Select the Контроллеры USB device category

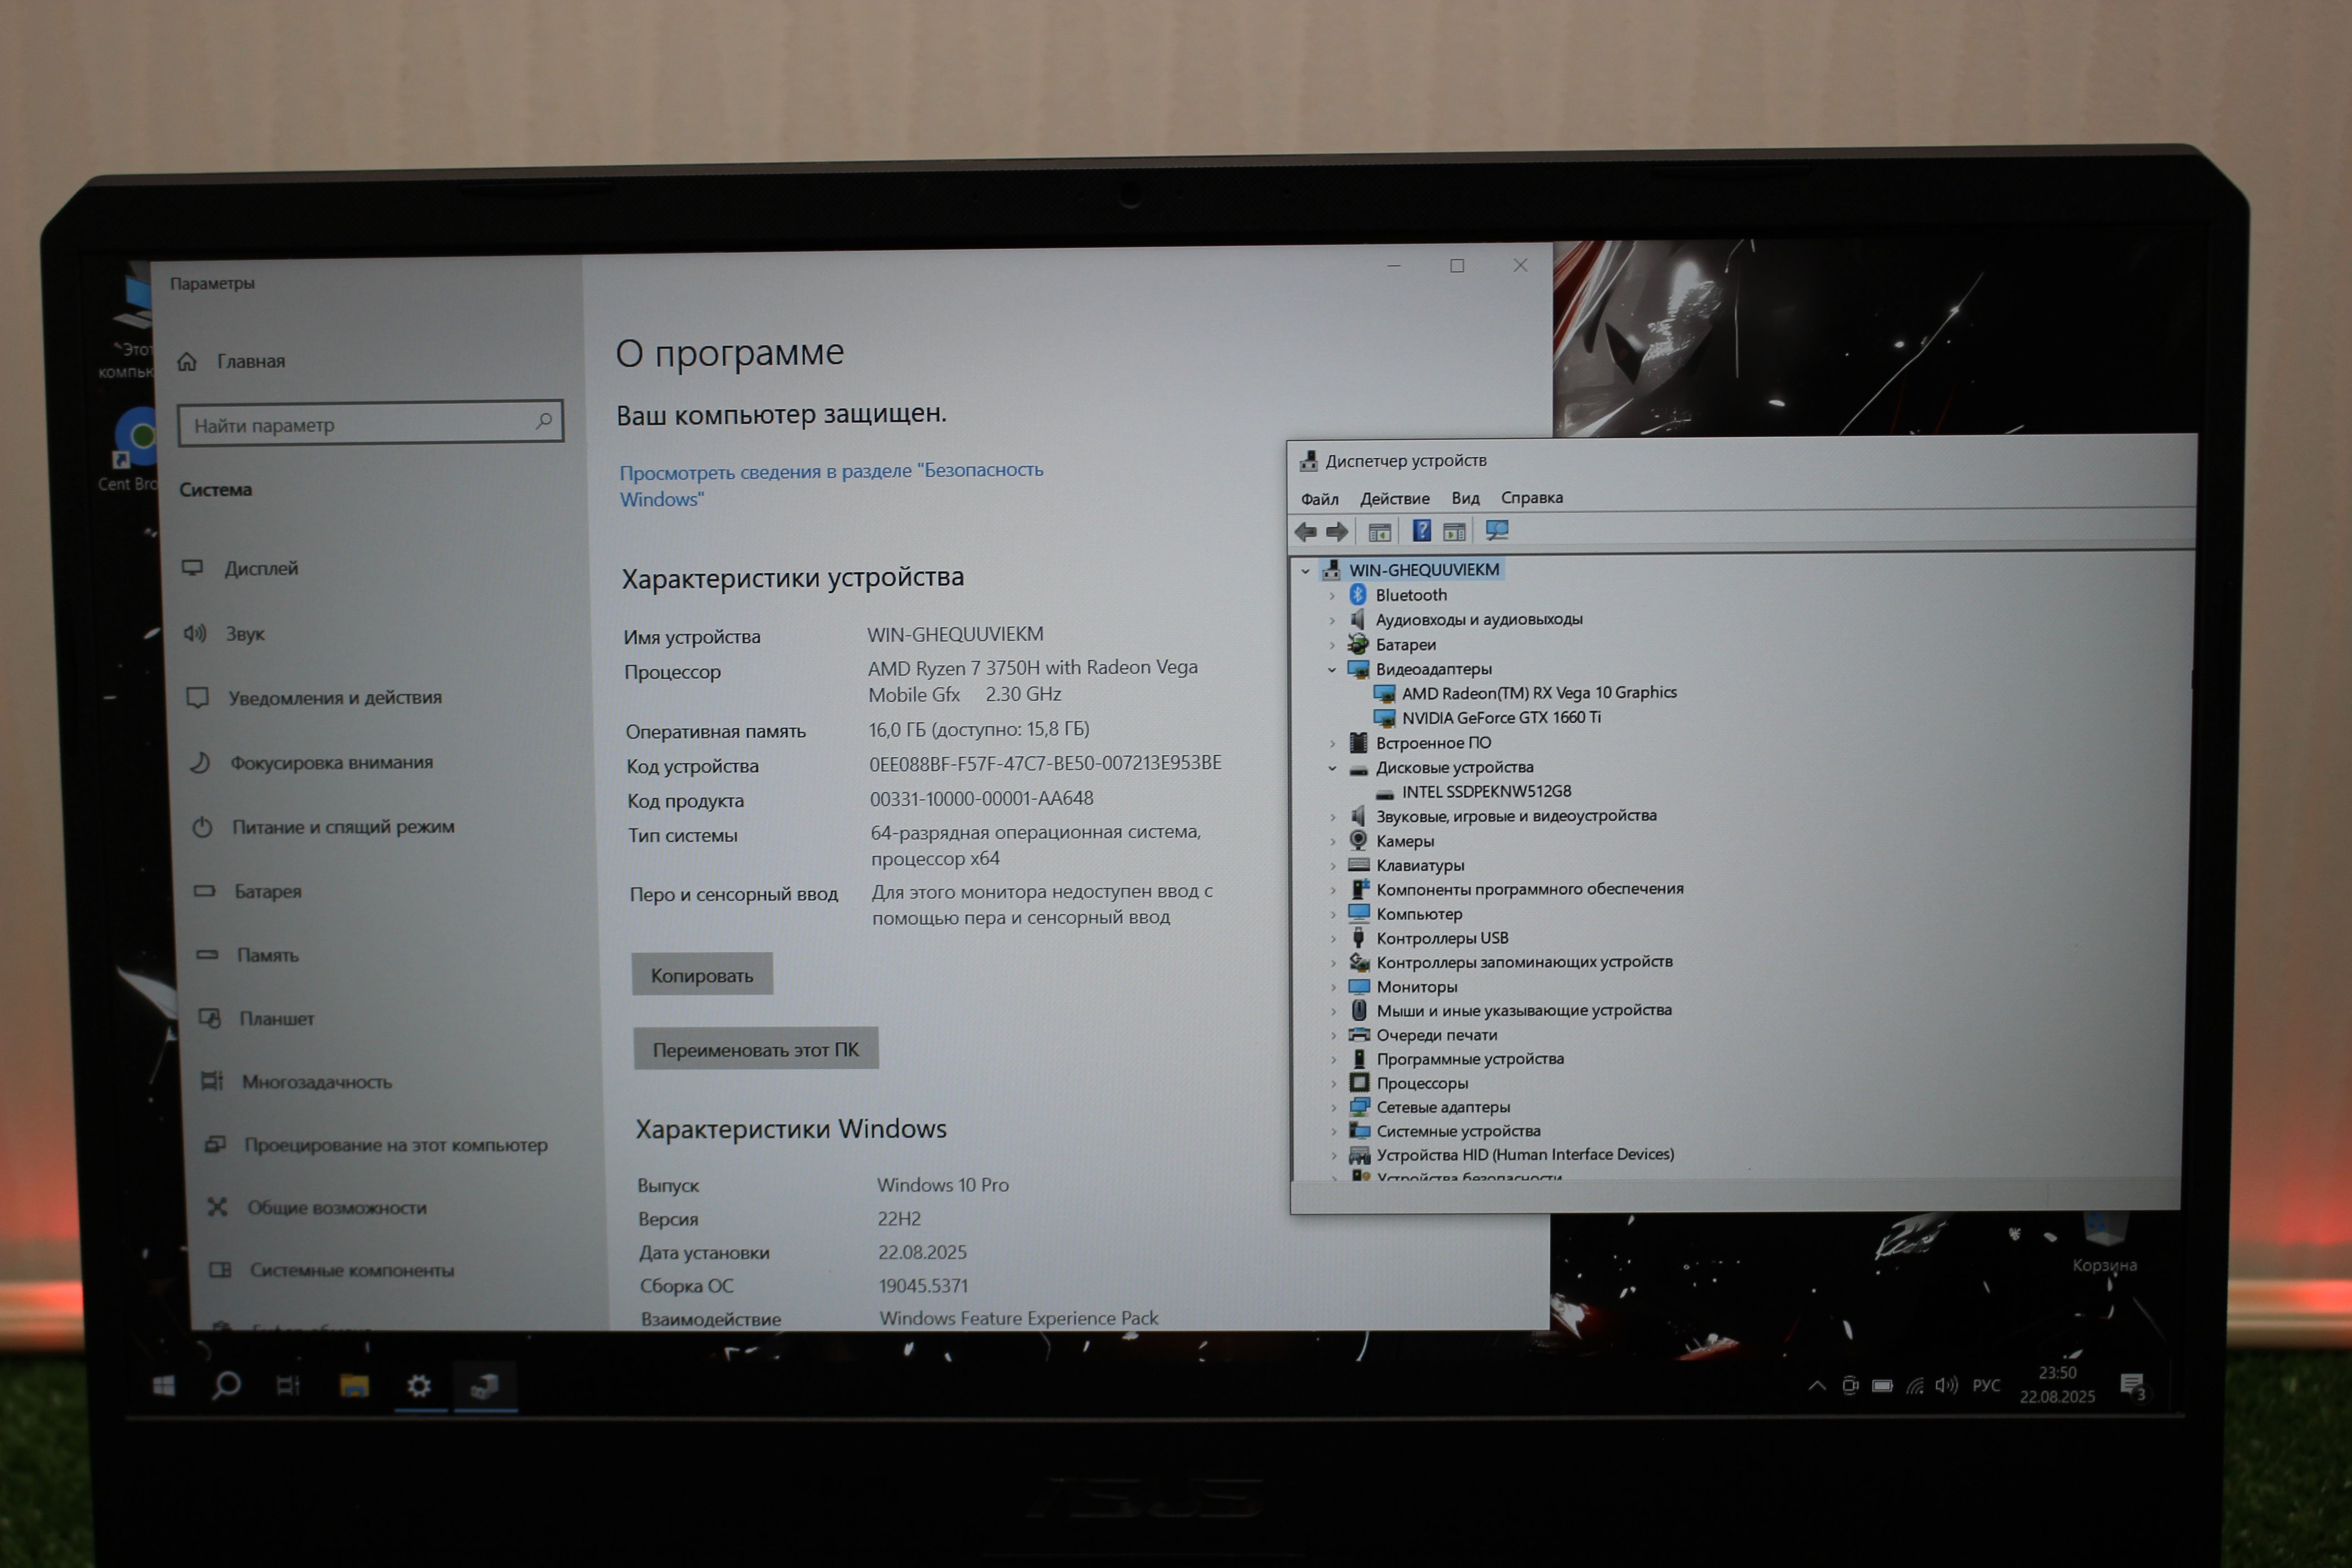1442,938
